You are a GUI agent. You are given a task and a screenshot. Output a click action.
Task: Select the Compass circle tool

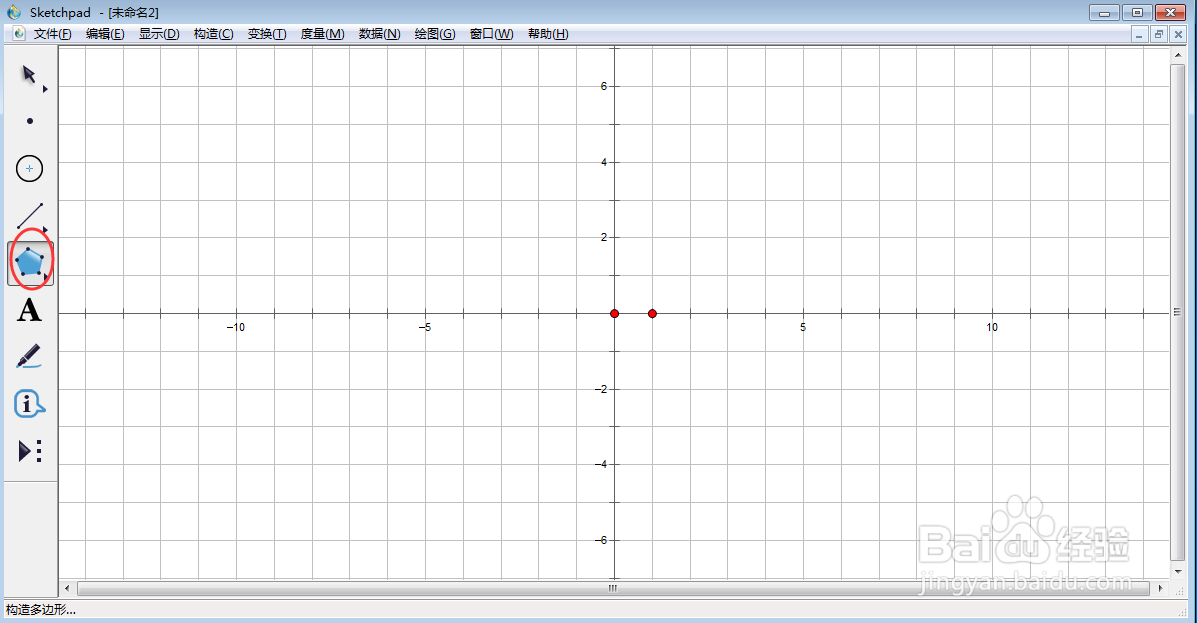point(30,168)
